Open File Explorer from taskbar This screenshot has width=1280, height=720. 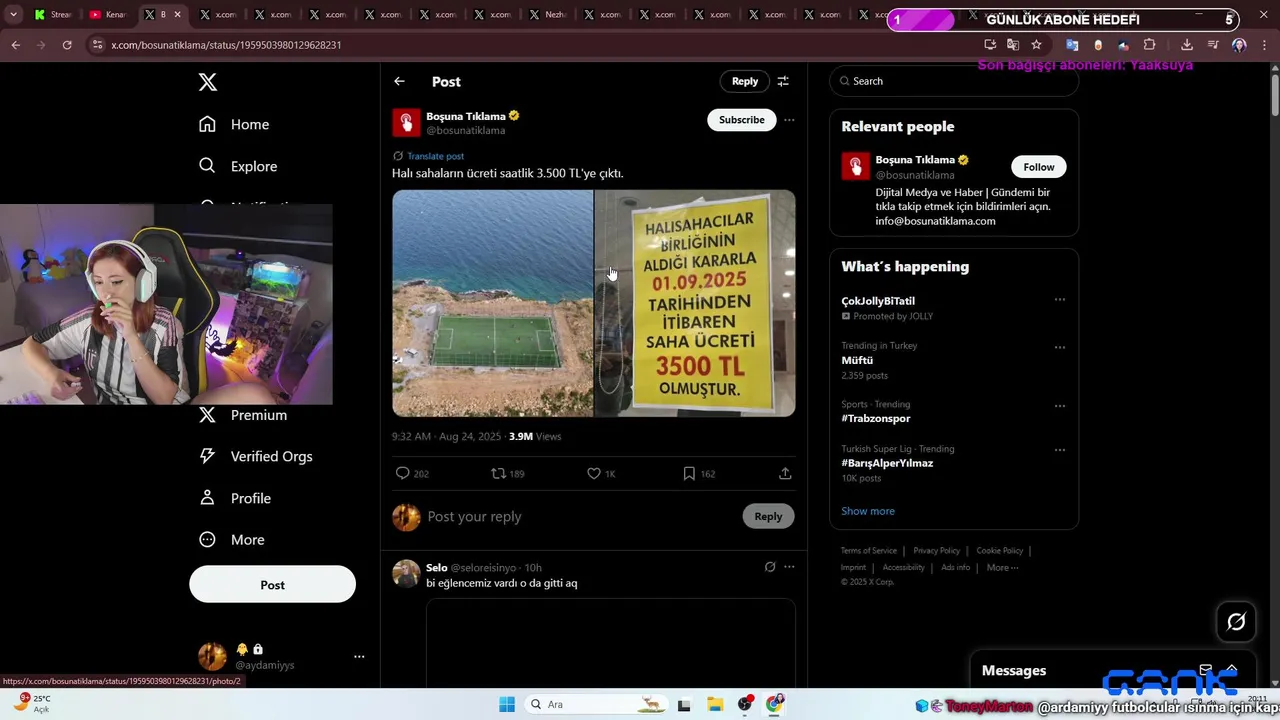[715, 704]
